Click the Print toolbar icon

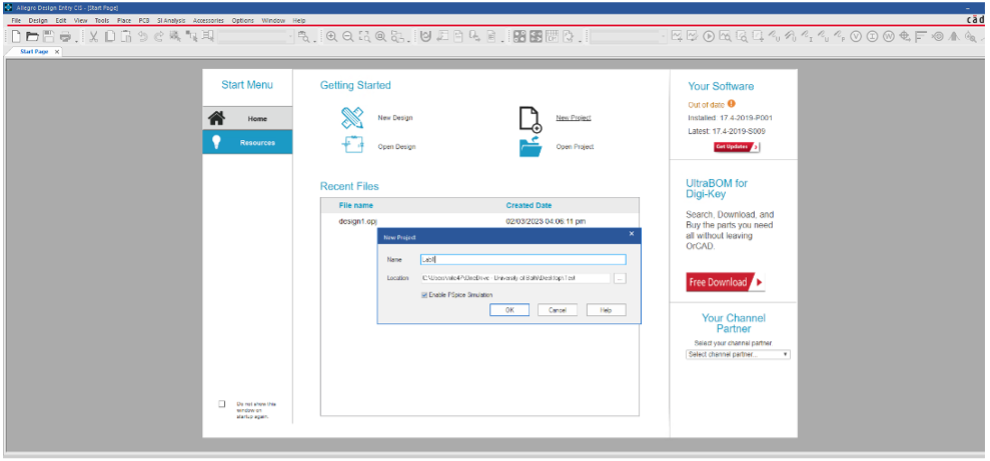coord(65,37)
